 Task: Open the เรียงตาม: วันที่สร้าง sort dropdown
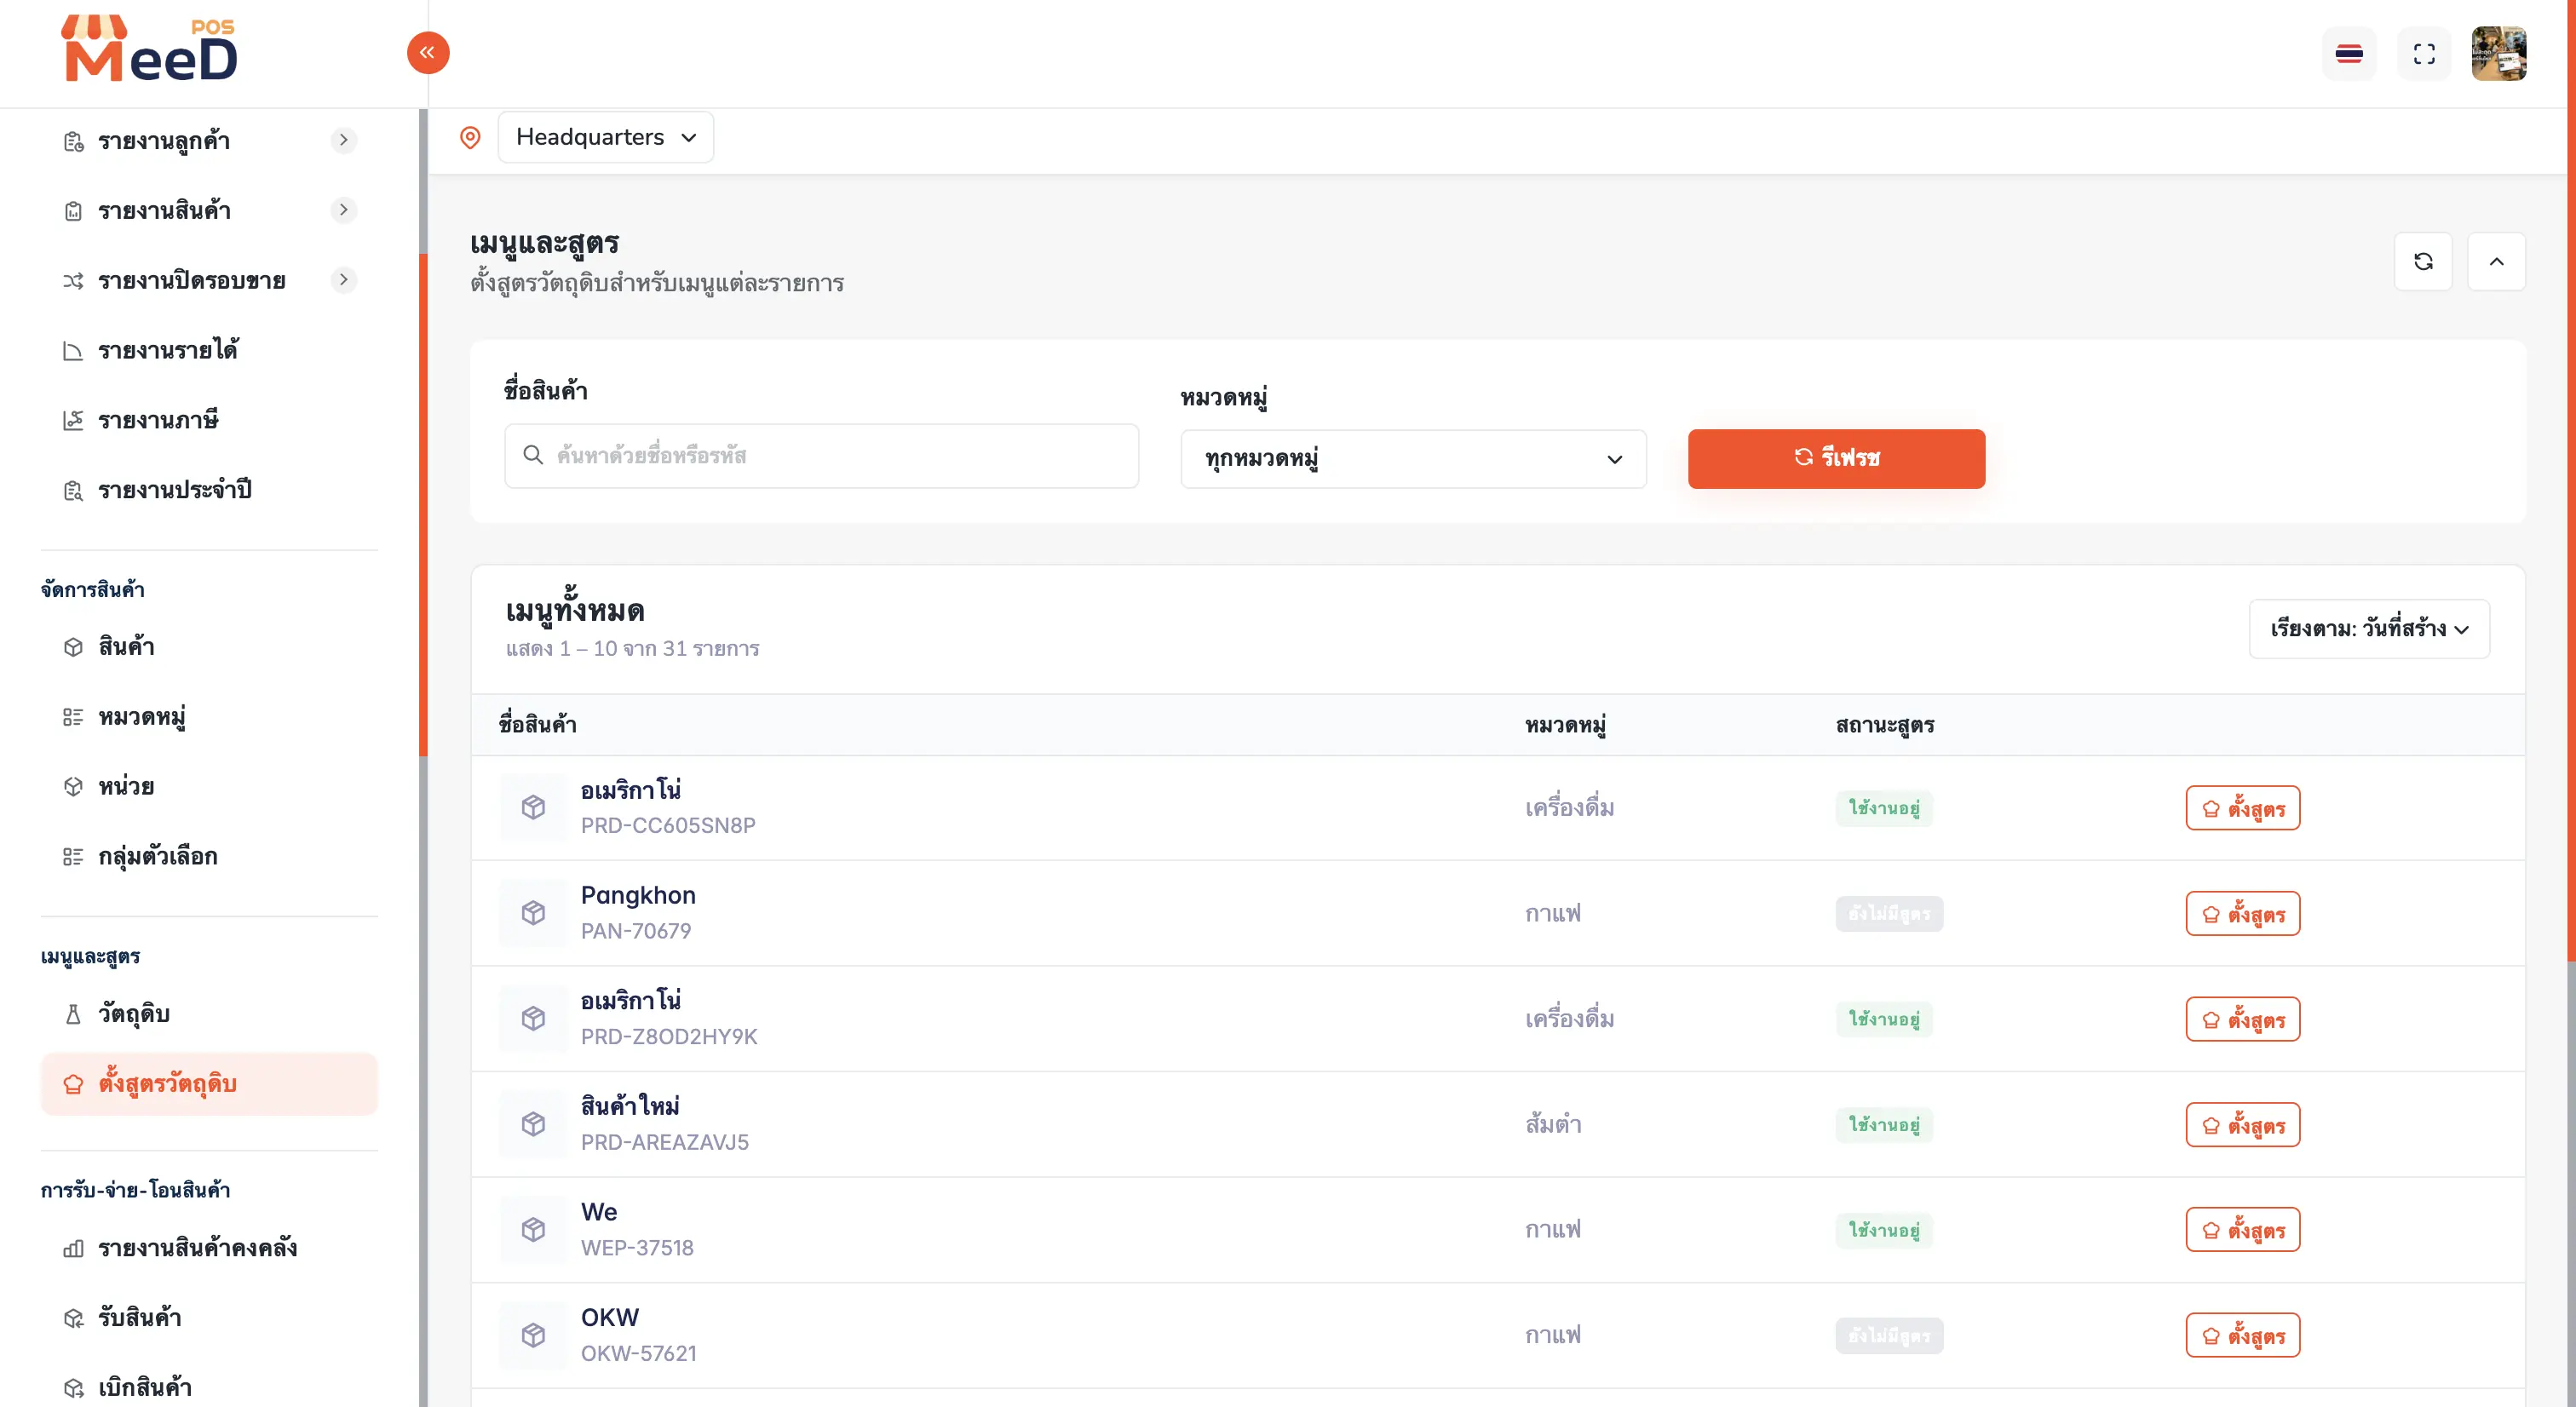[2369, 629]
